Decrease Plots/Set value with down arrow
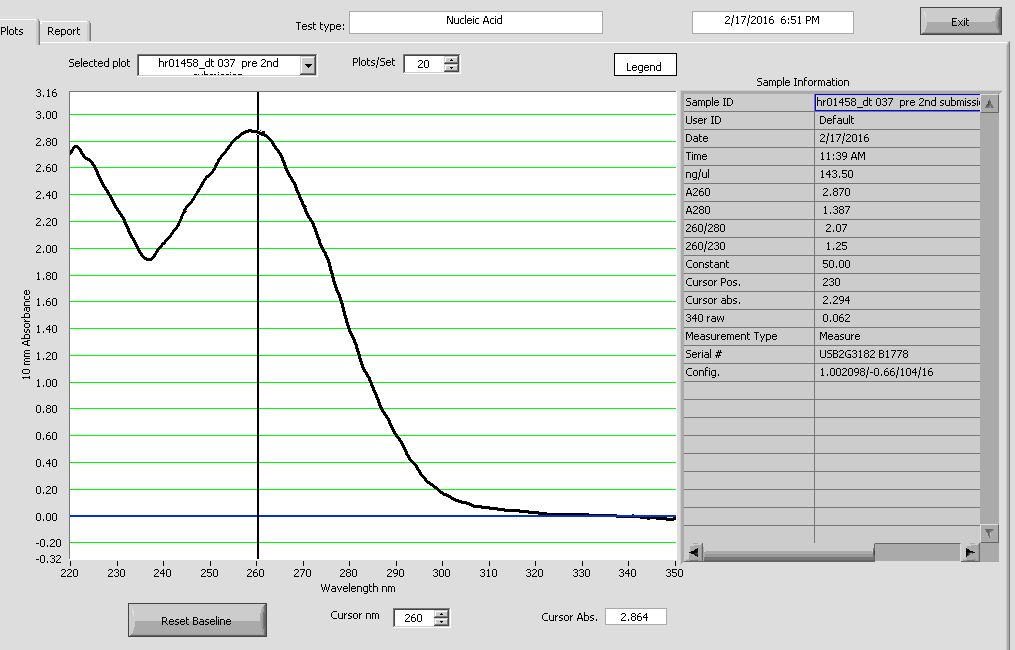Image resolution: width=1015 pixels, height=650 pixels. (451, 68)
